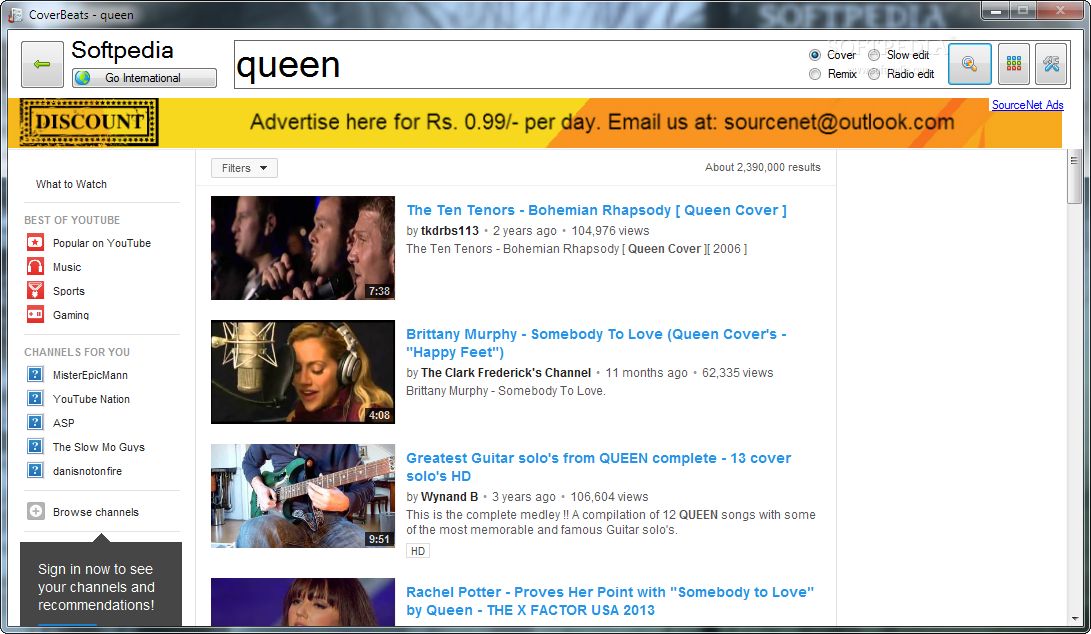Click the search magnifier button
1091x634 pixels.
(969, 64)
